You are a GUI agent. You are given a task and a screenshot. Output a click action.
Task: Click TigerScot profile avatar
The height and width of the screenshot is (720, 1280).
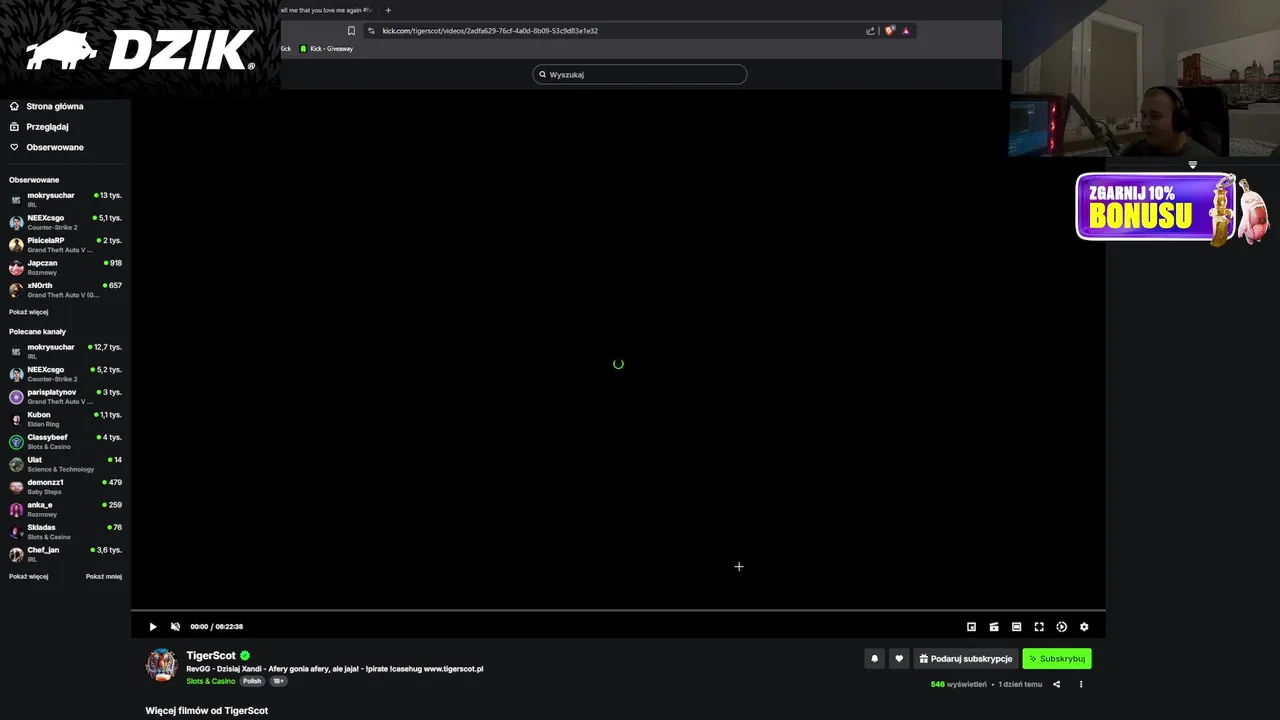(x=161, y=665)
